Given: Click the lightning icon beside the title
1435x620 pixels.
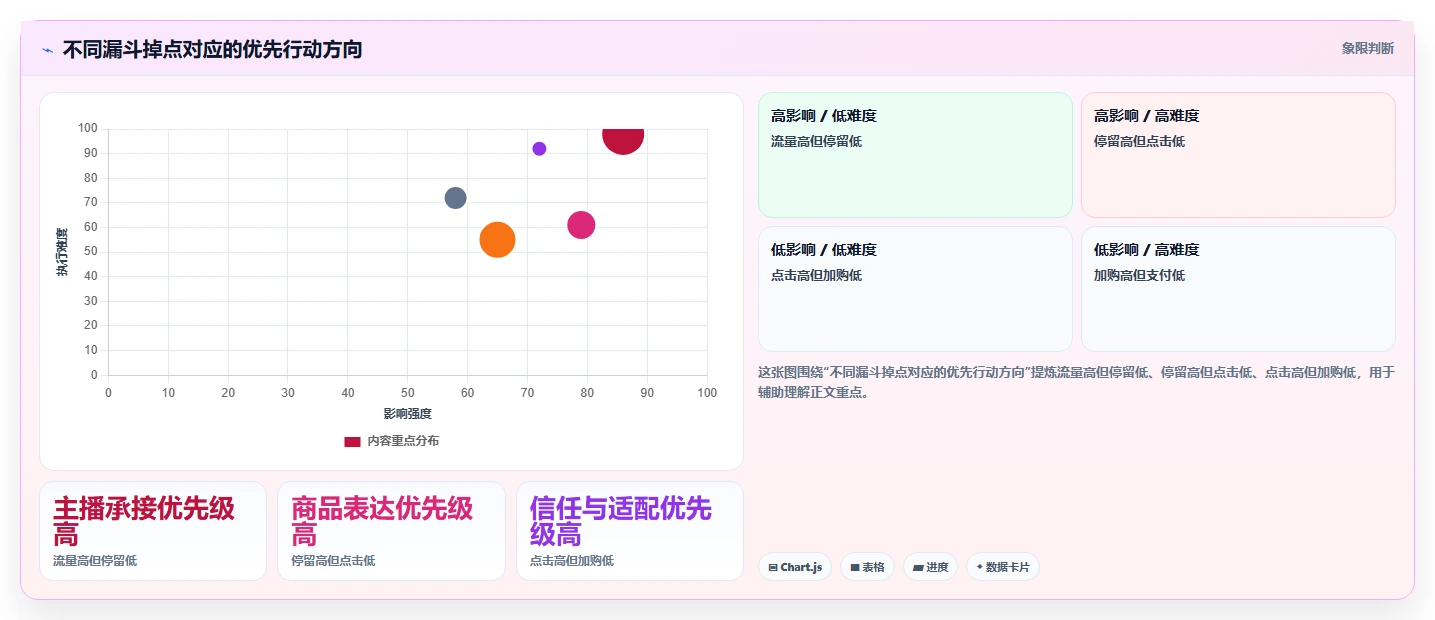Looking at the screenshot, I should point(47,49).
